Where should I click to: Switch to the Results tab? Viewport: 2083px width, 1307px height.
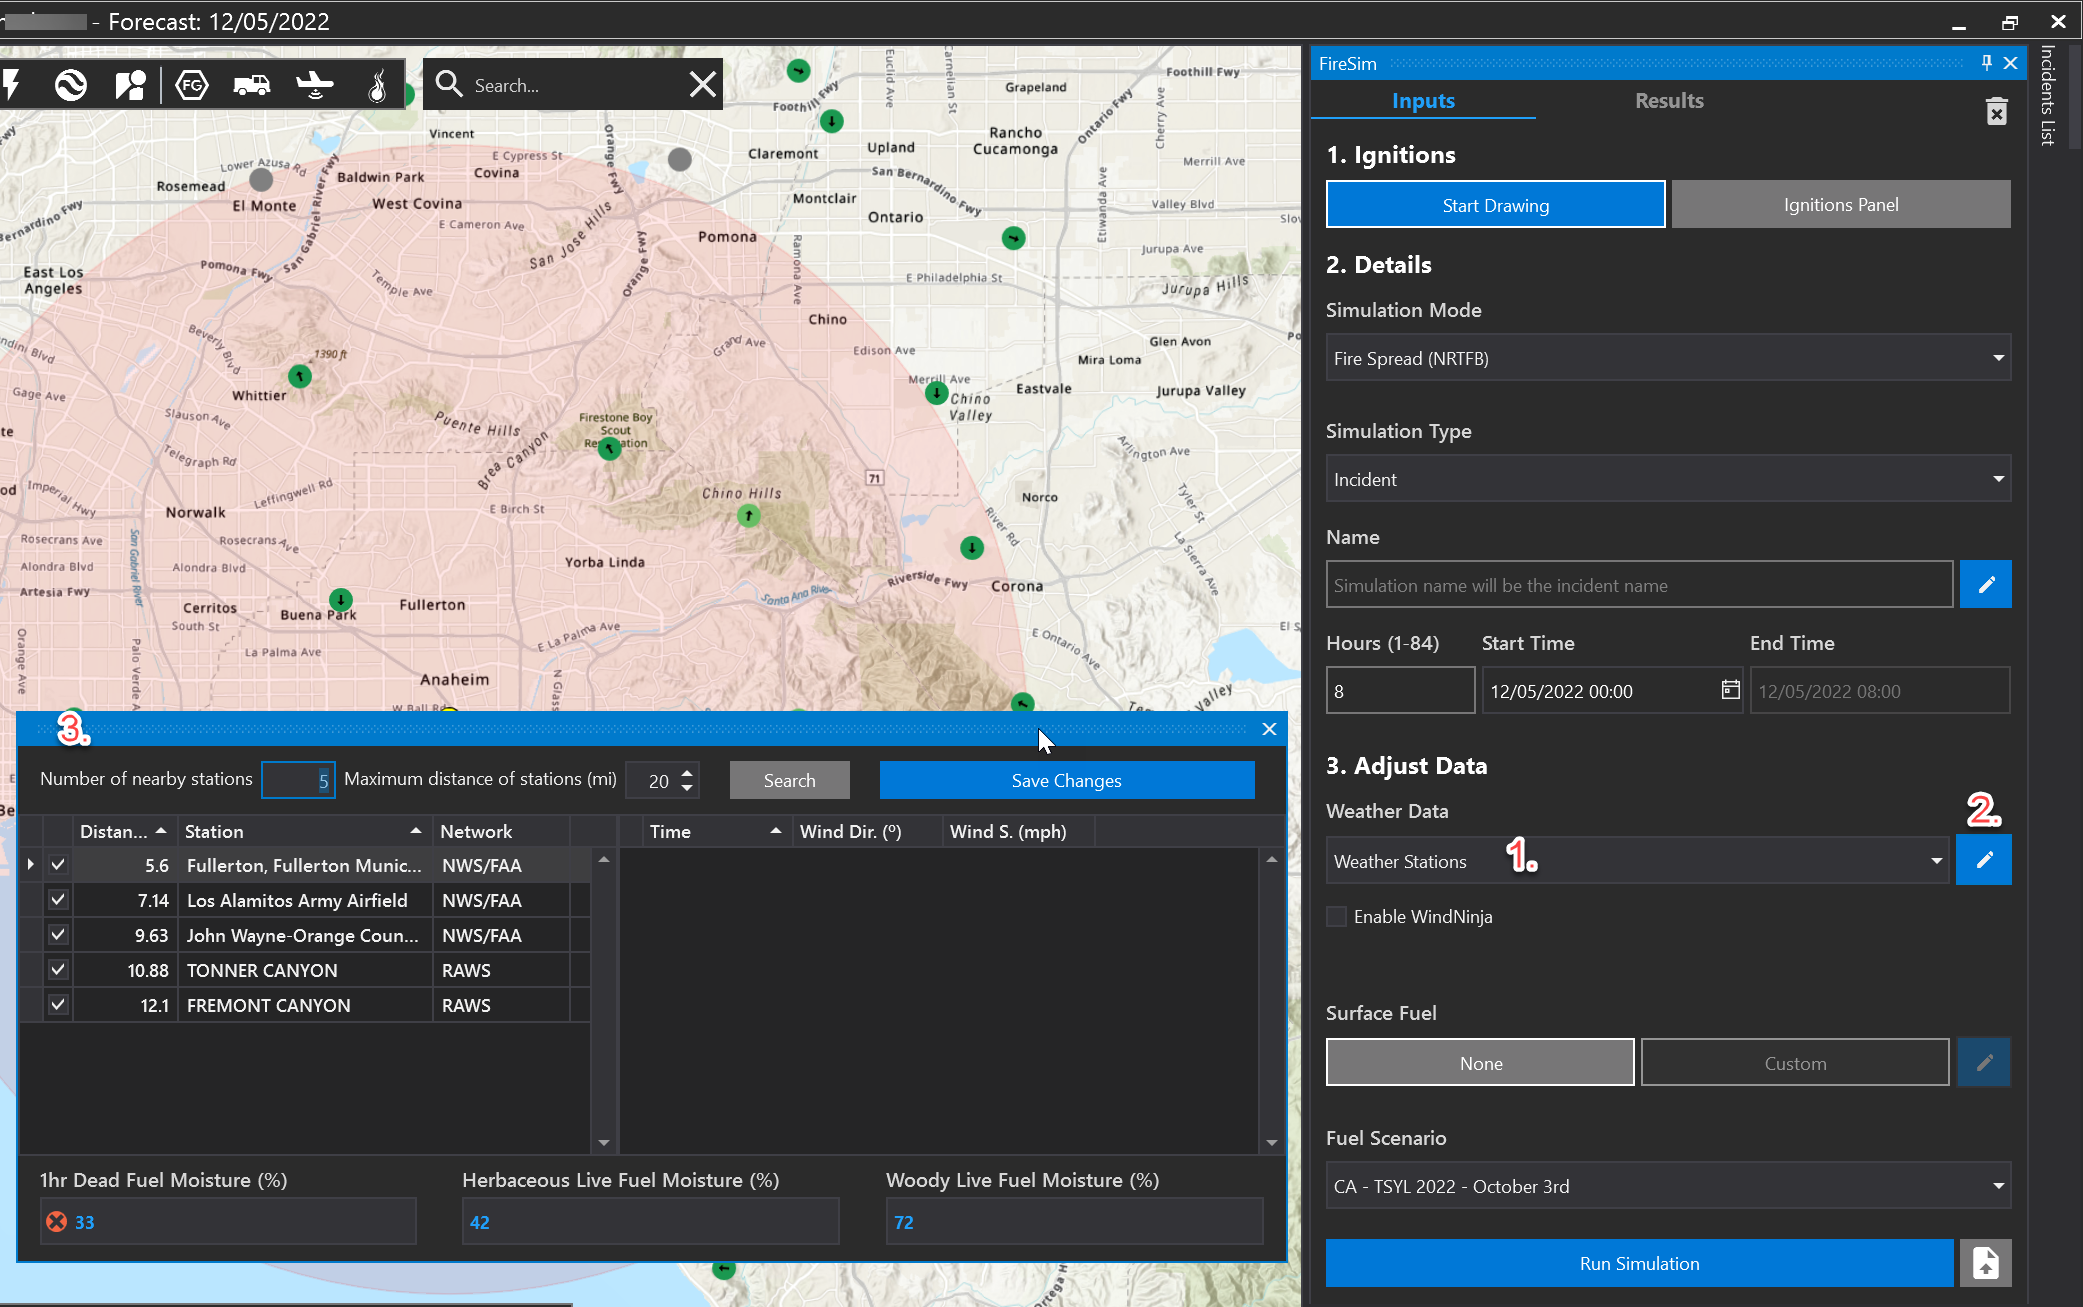1669,101
